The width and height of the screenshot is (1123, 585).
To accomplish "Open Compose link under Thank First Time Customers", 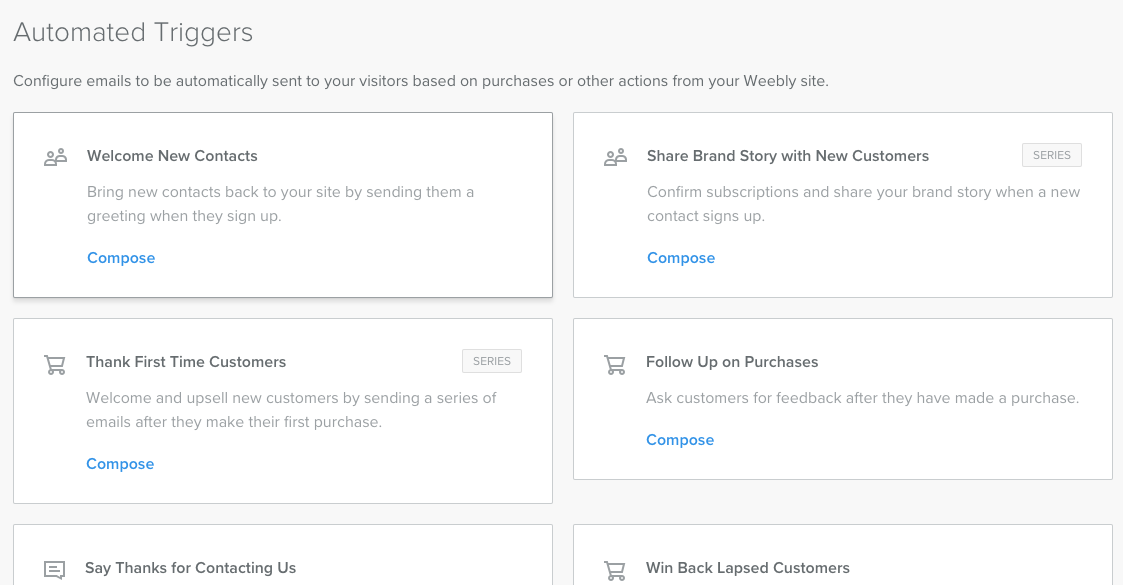I will pos(120,464).
